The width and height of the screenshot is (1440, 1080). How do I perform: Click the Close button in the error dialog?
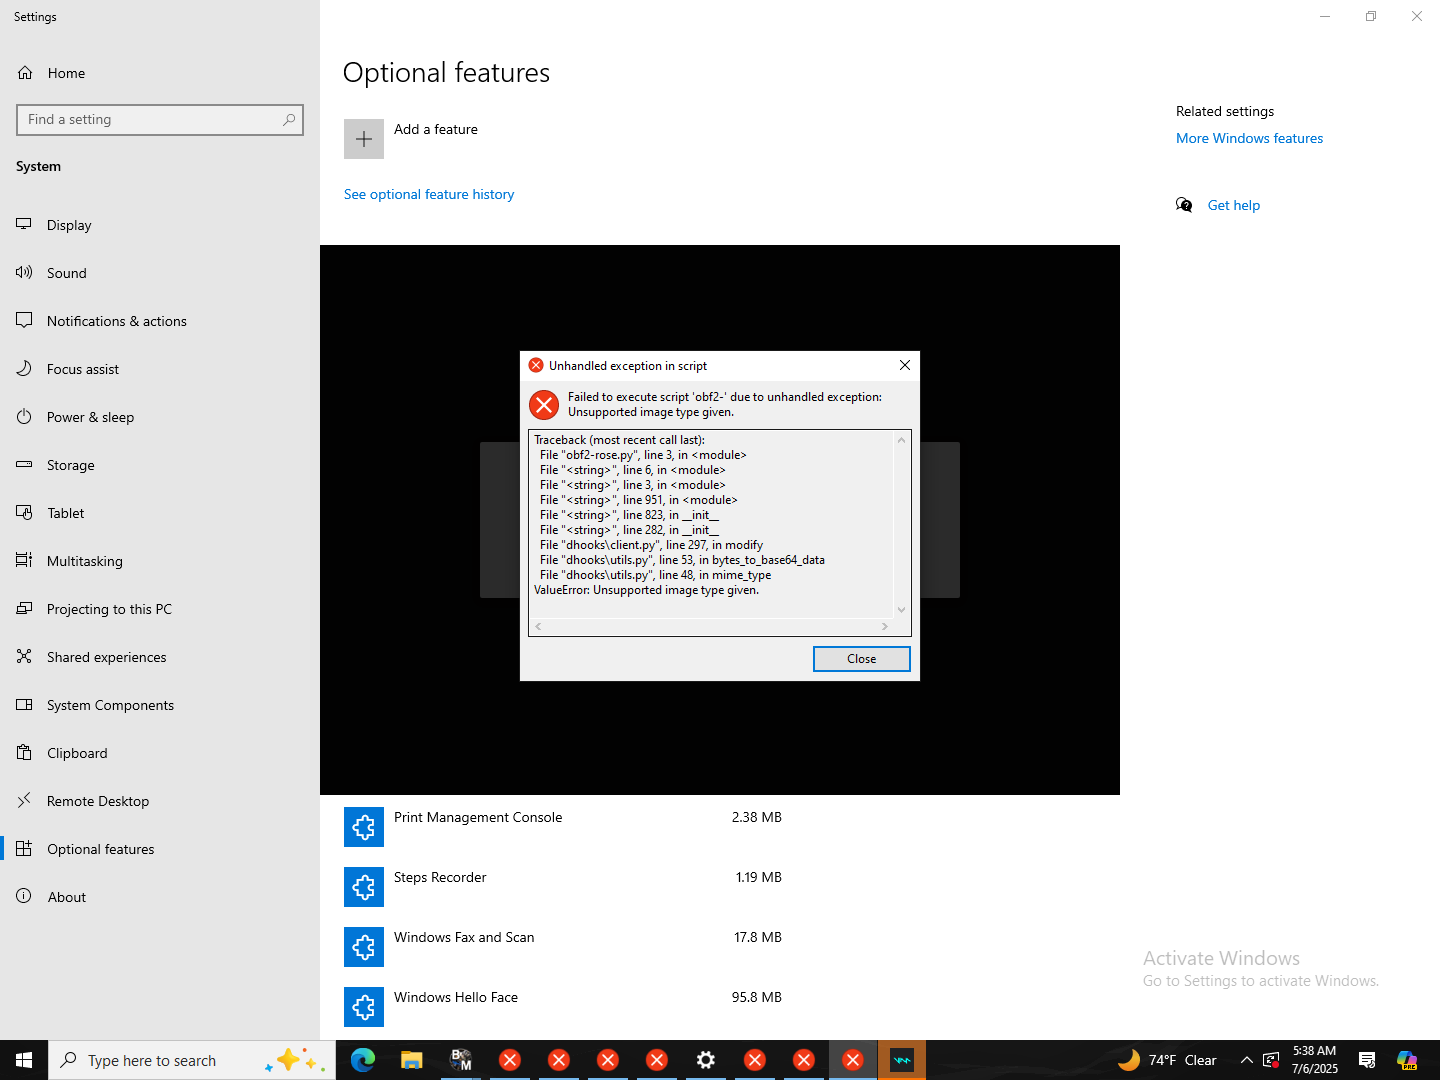[862, 659]
